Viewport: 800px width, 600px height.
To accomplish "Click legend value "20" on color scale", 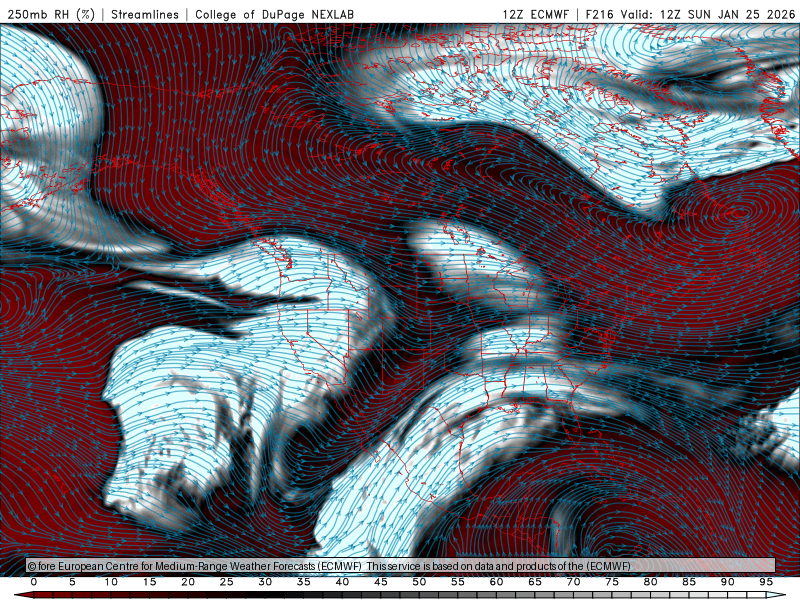I will tap(188, 582).
